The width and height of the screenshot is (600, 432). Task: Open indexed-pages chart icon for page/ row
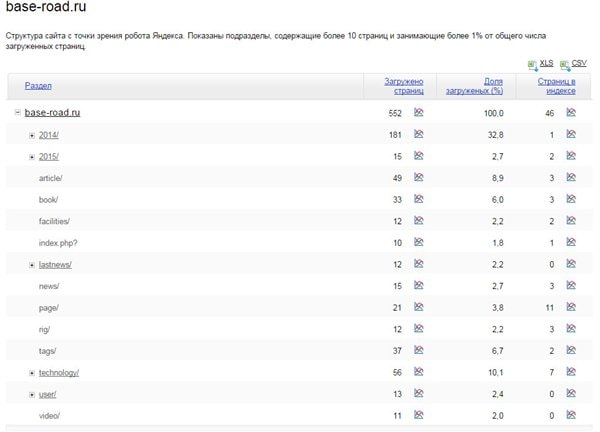571,308
